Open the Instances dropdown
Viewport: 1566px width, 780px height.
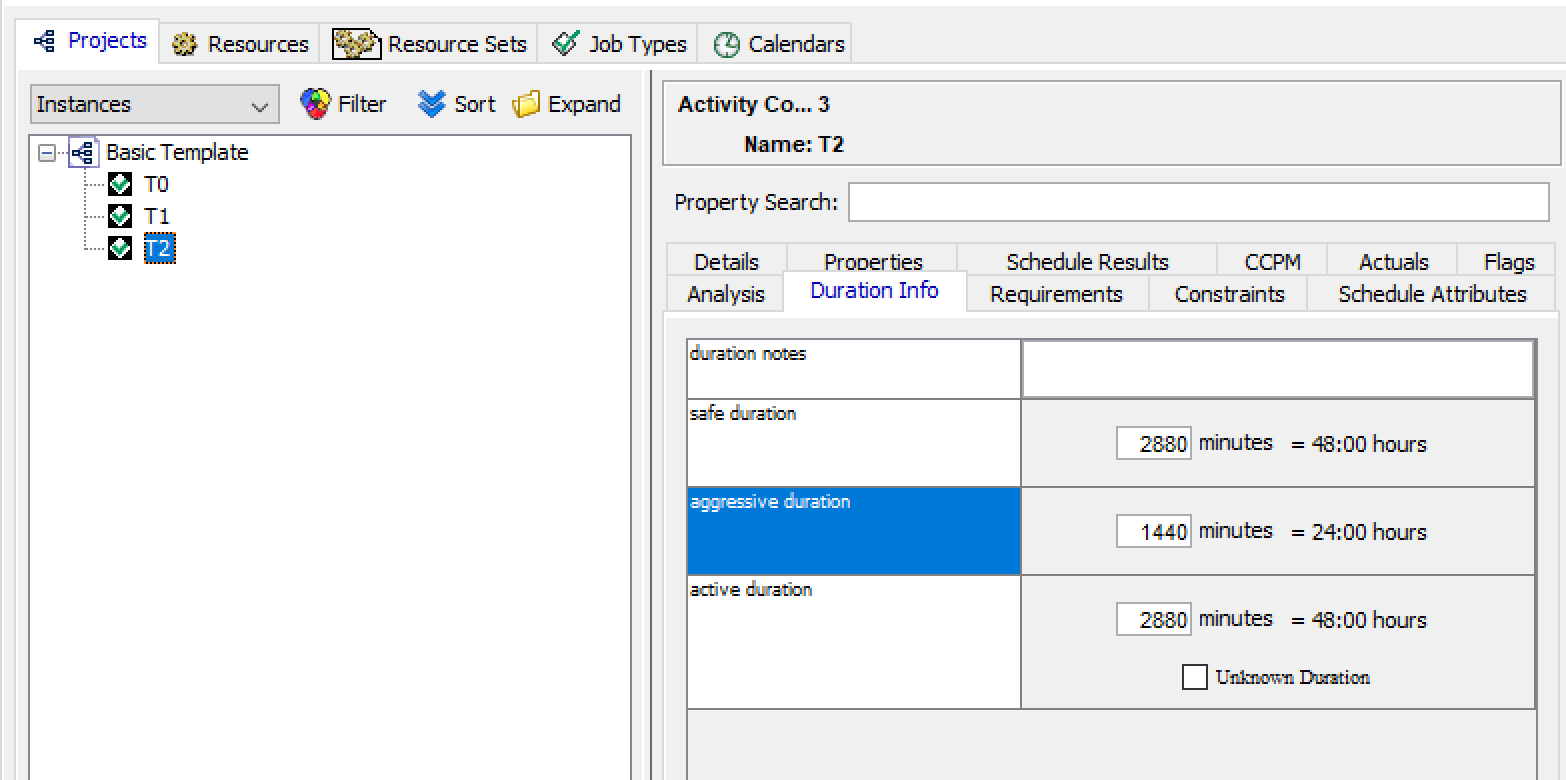pos(155,105)
